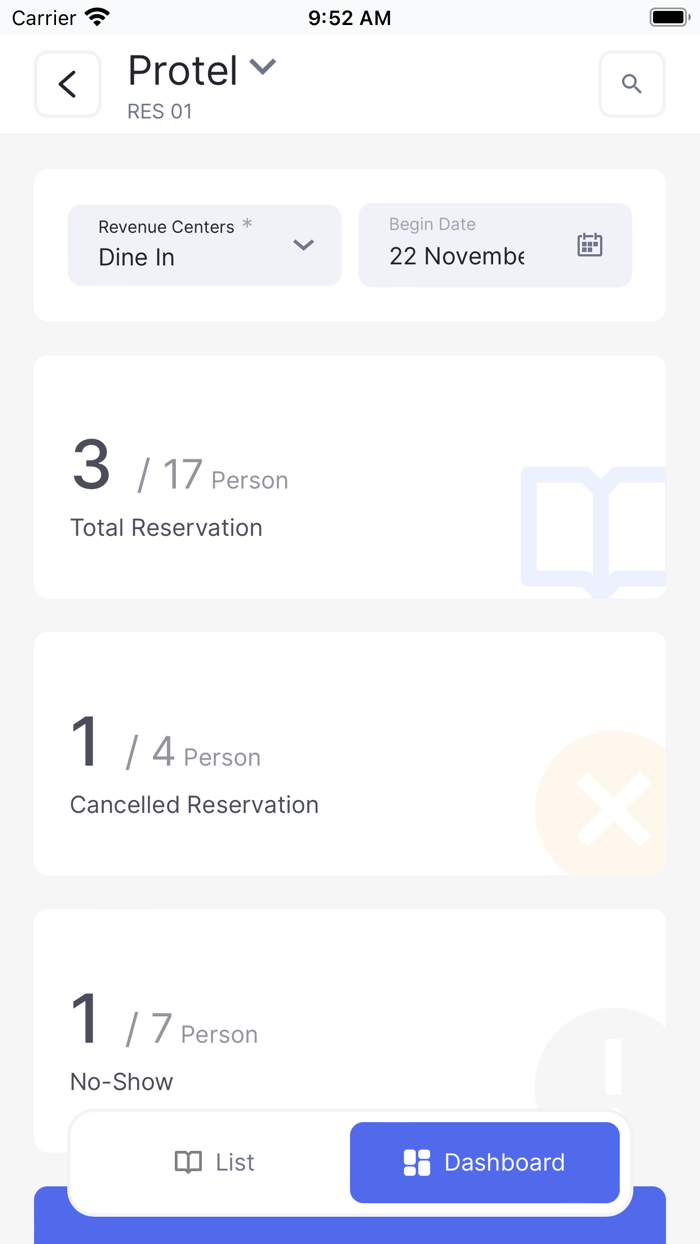The width and height of the screenshot is (700, 1244).
Task: Select the Dine In revenue center option
Action: pos(135,256)
